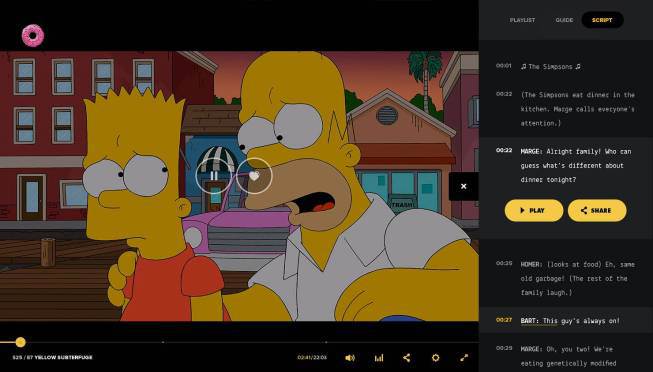653x372 pixels.
Task: Mute the volume speaker icon
Action: click(x=350, y=358)
